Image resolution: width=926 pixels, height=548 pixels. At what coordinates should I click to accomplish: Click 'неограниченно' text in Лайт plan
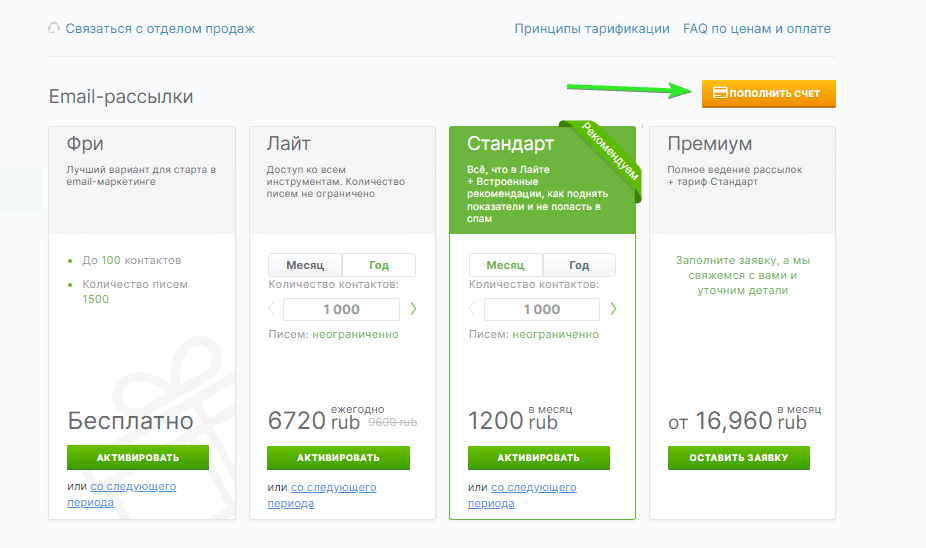point(356,334)
